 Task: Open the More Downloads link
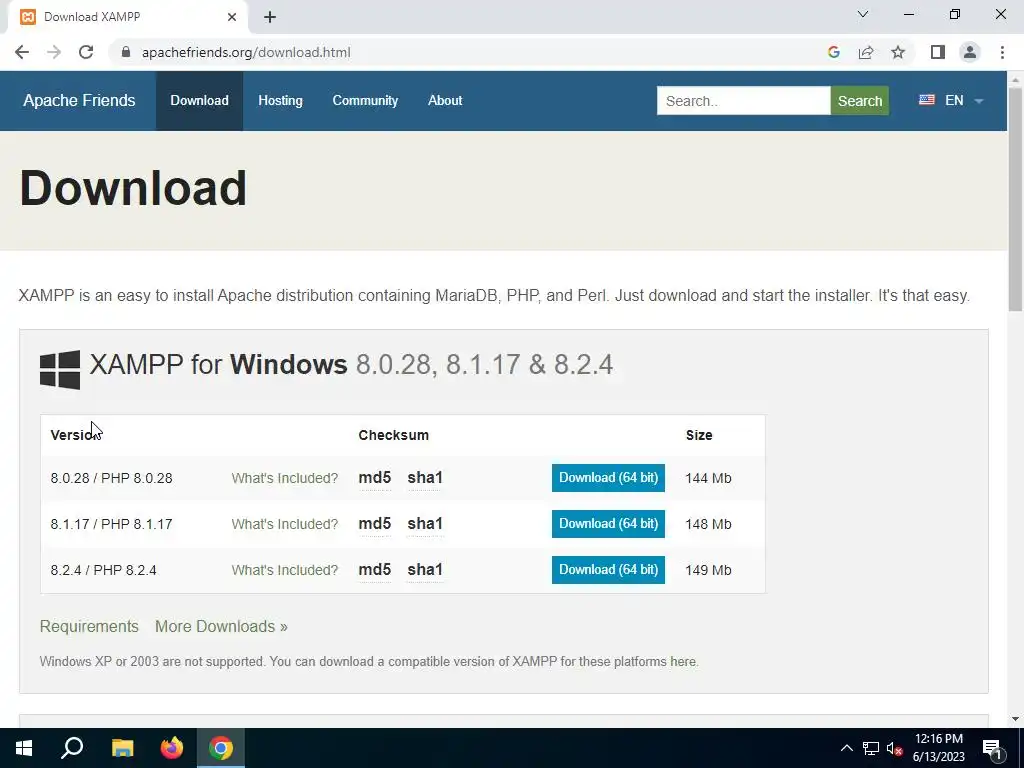(221, 626)
